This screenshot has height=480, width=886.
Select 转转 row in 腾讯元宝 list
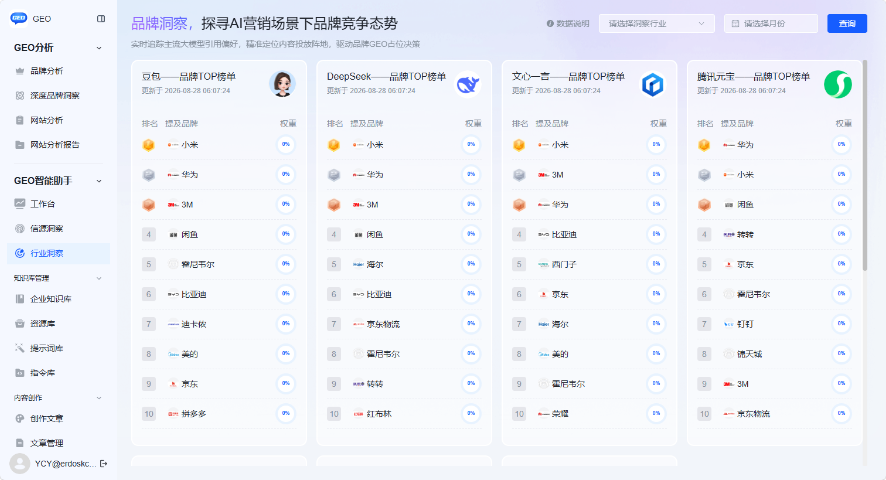[x=774, y=234]
